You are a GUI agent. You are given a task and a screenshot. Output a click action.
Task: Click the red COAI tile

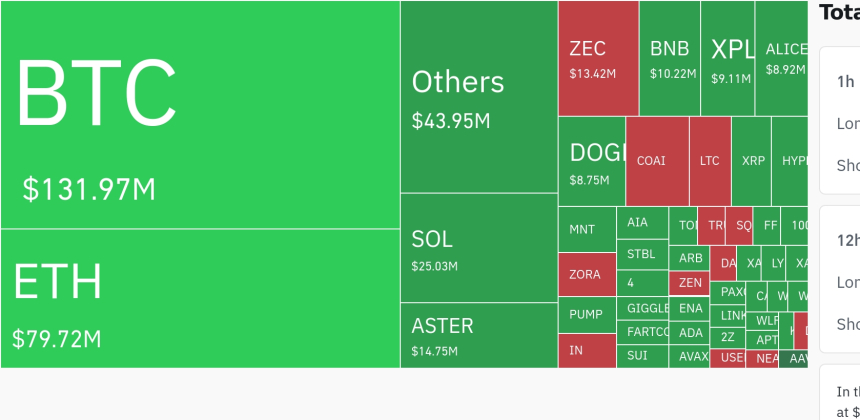(x=657, y=161)
